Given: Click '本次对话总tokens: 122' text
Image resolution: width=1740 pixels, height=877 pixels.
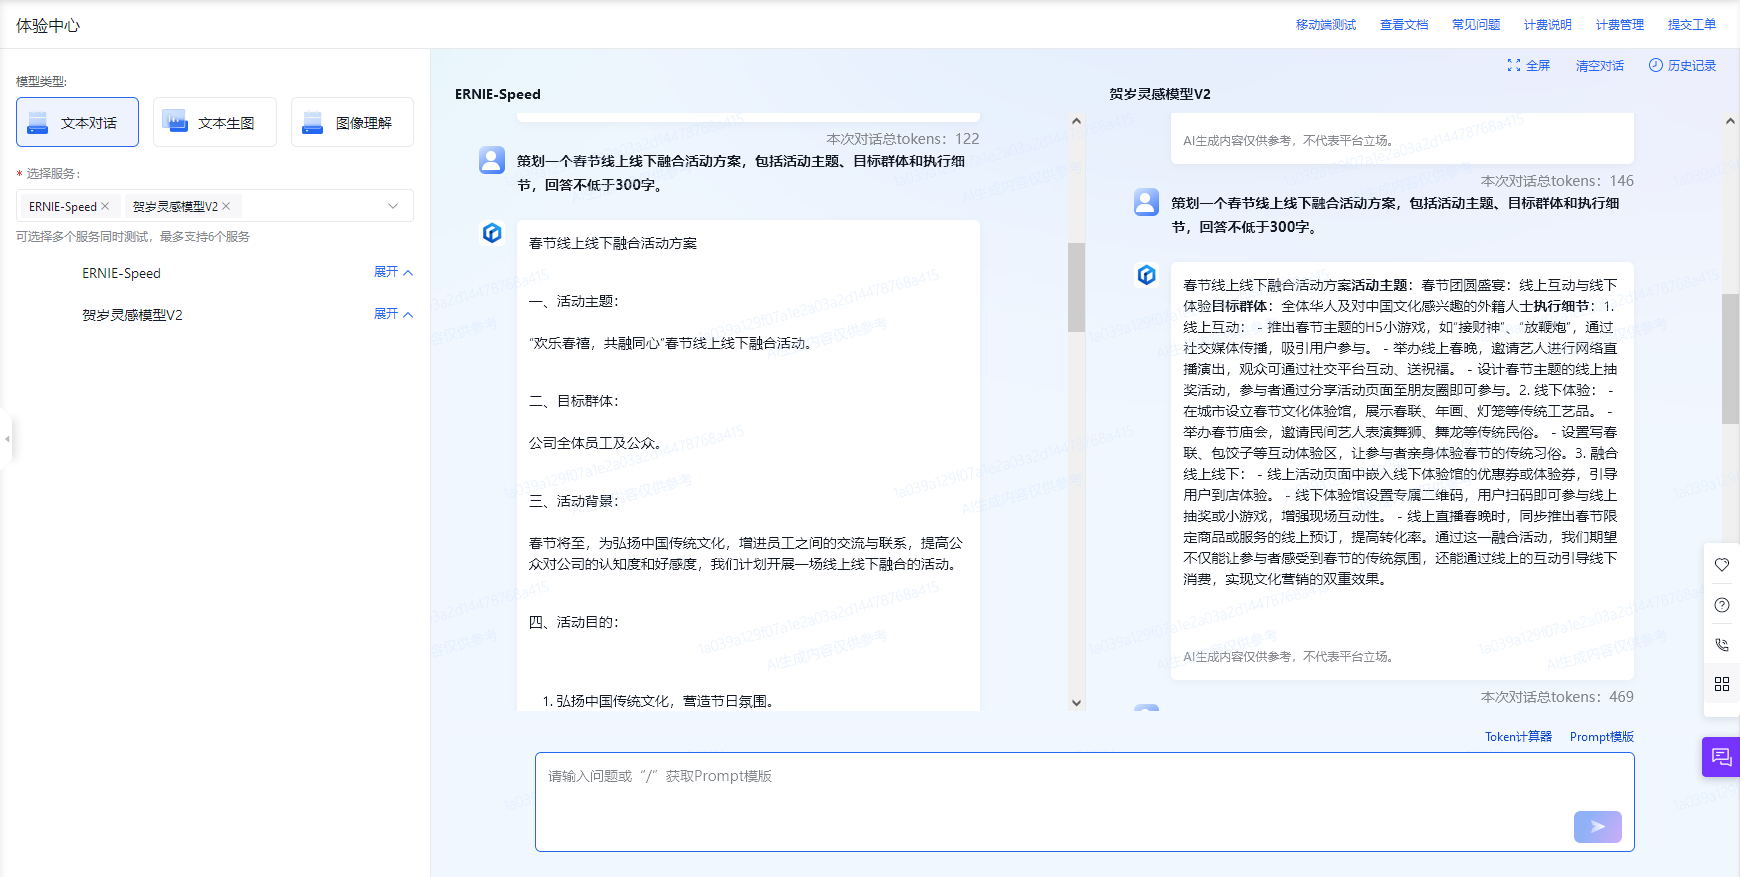Looking at the screenshot, I should click(903, 139).
